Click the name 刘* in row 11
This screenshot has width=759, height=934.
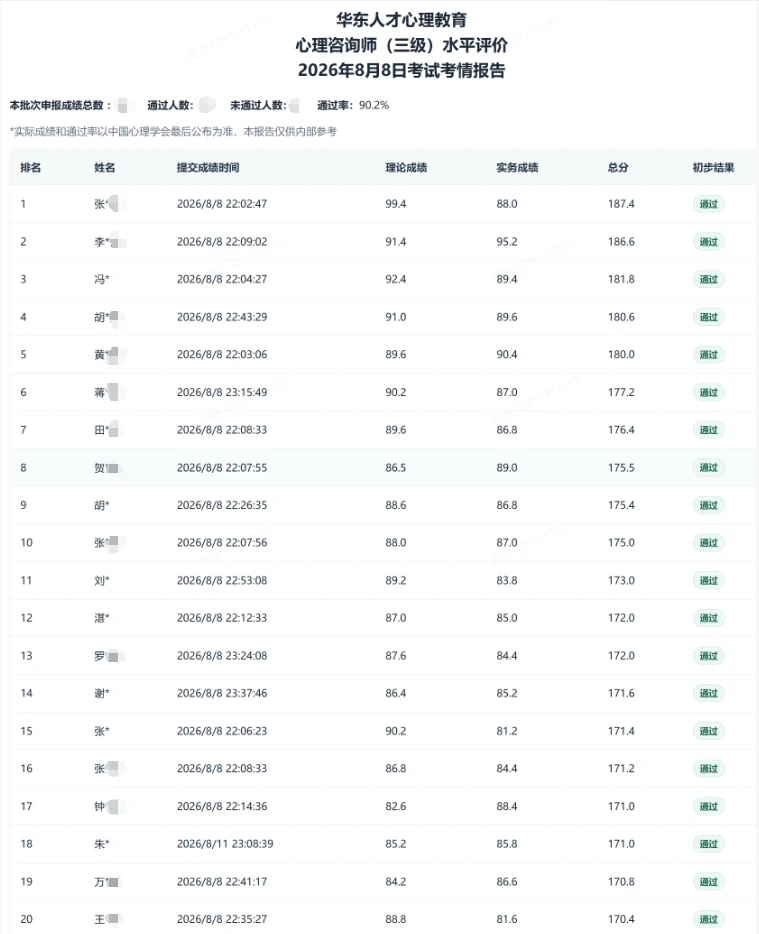click(102, 580)
